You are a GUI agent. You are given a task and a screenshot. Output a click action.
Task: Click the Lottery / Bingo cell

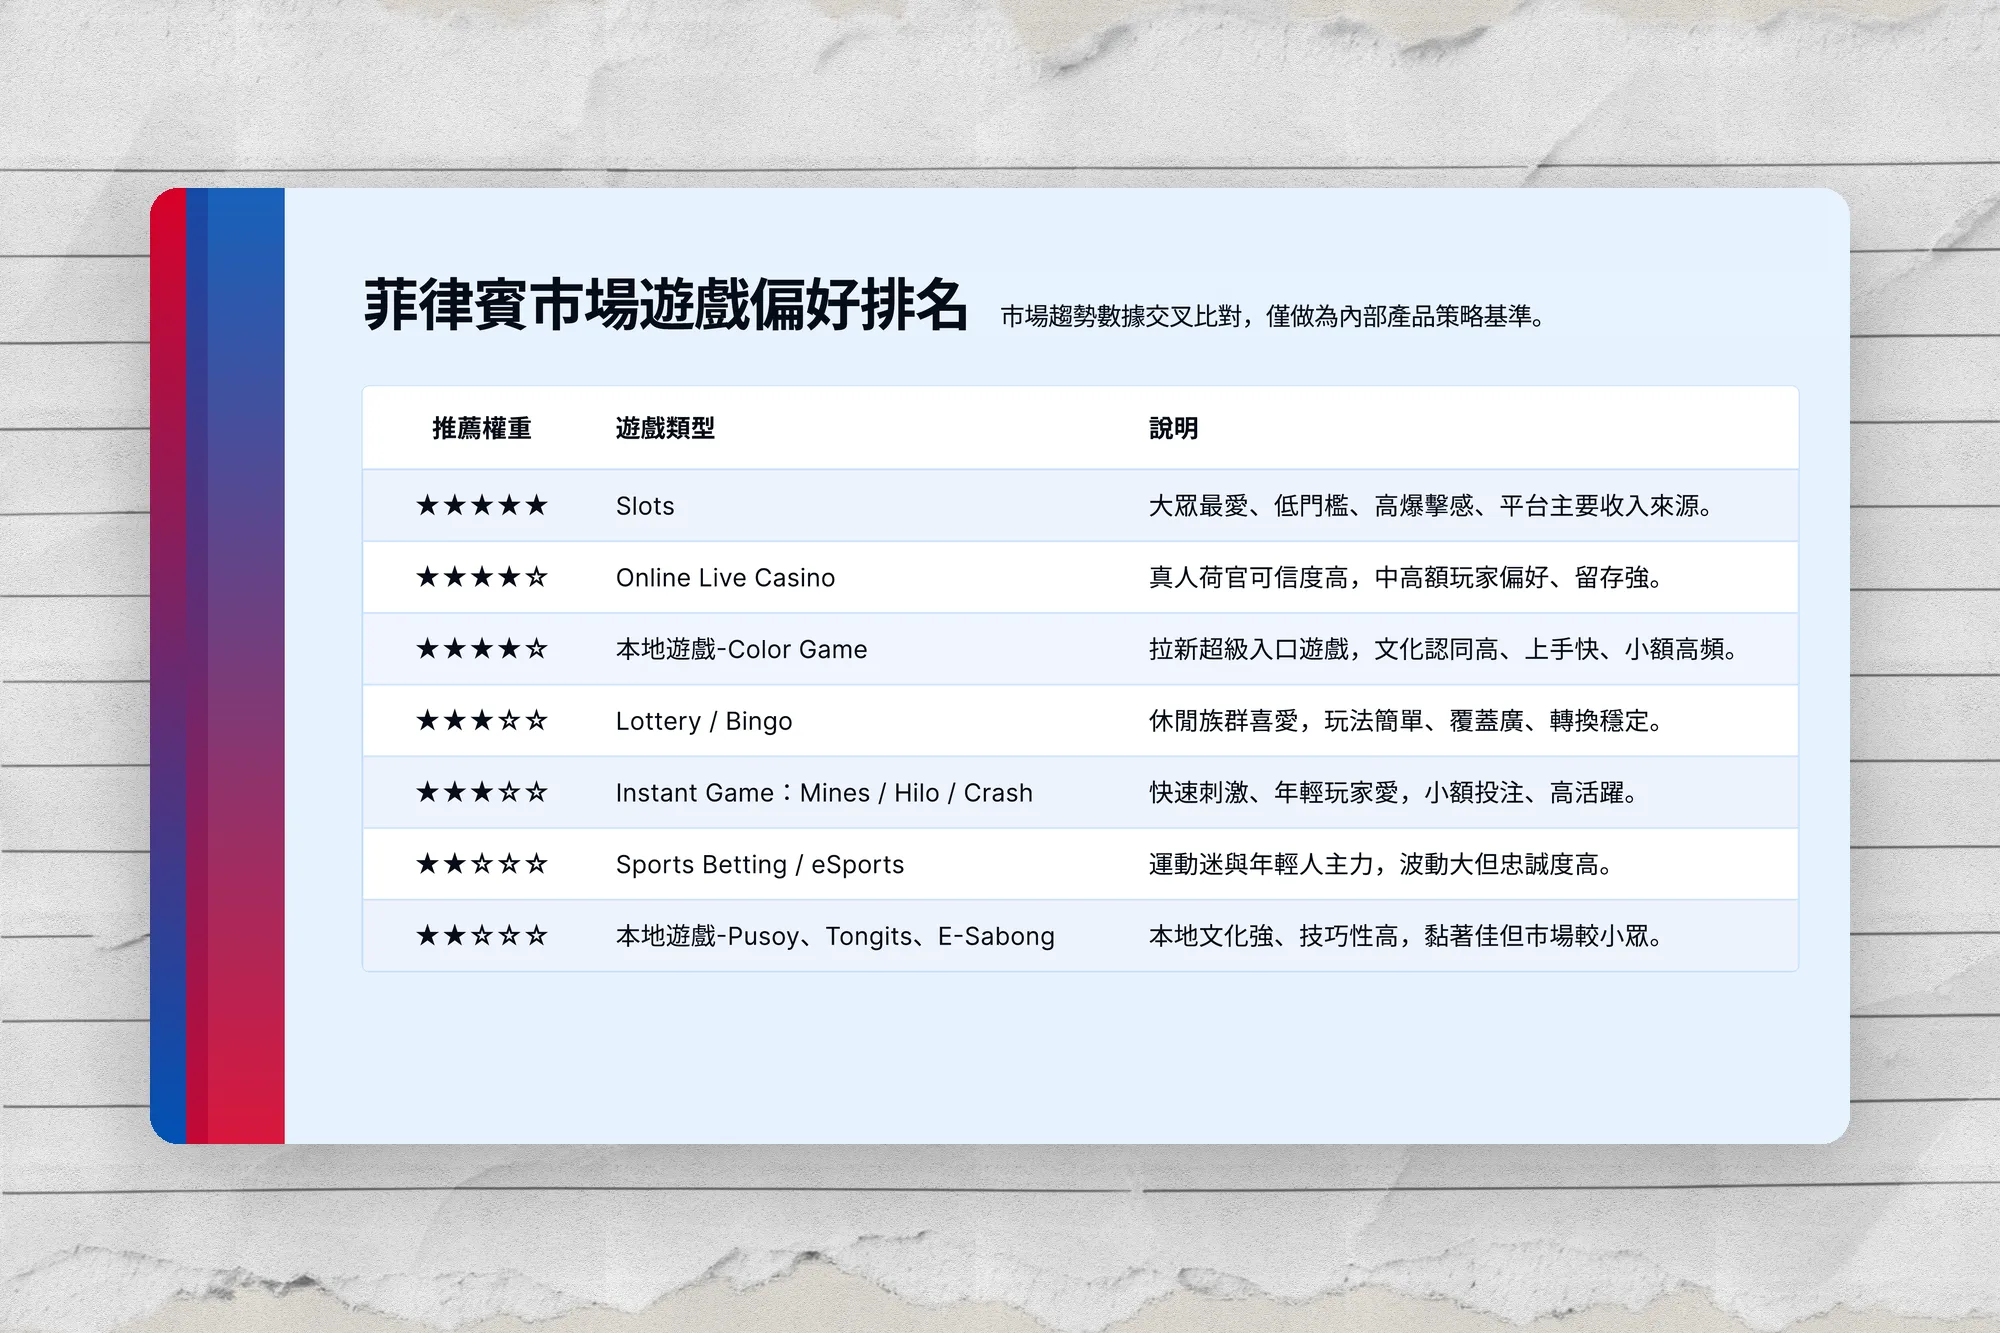[704, 721]
